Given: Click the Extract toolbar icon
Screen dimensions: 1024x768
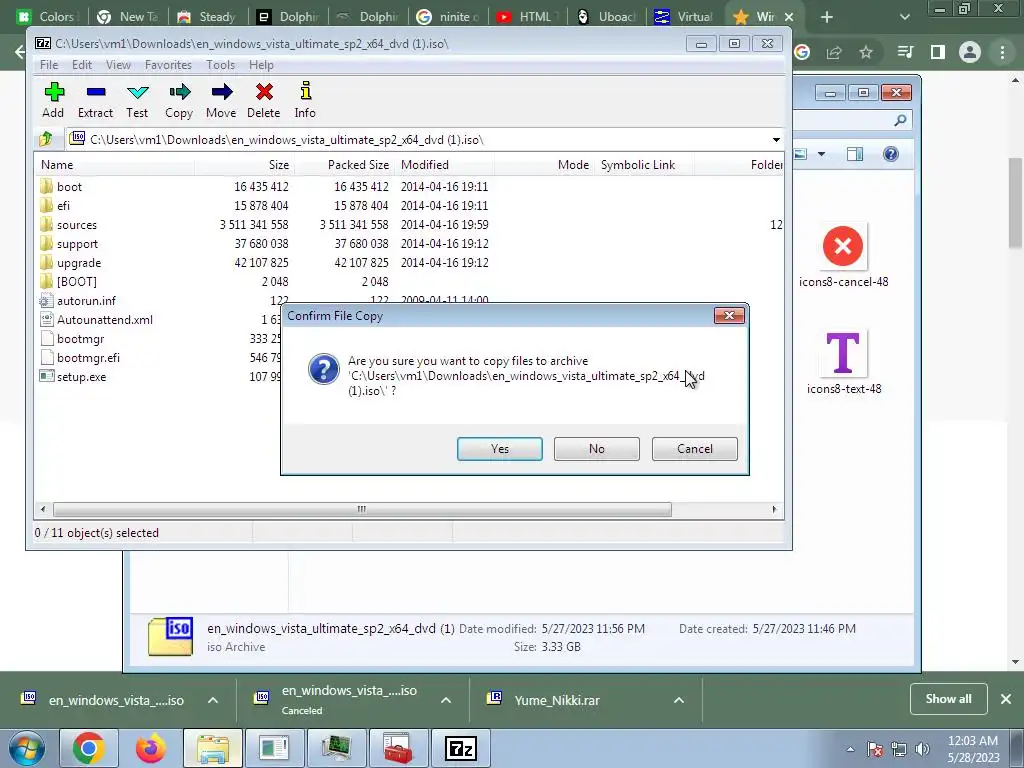Looking at the screenshot, I should click(95, 100).
